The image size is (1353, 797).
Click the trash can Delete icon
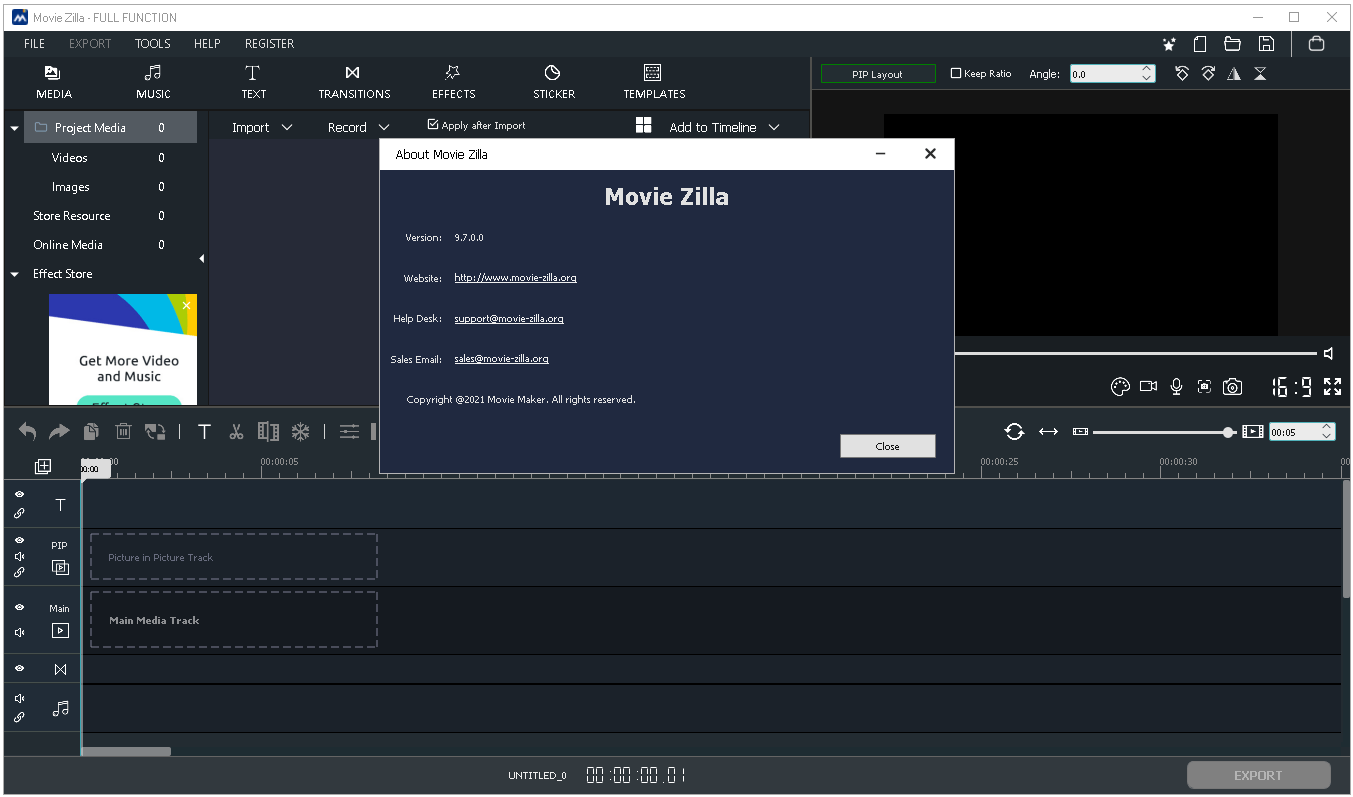(123, 431)
